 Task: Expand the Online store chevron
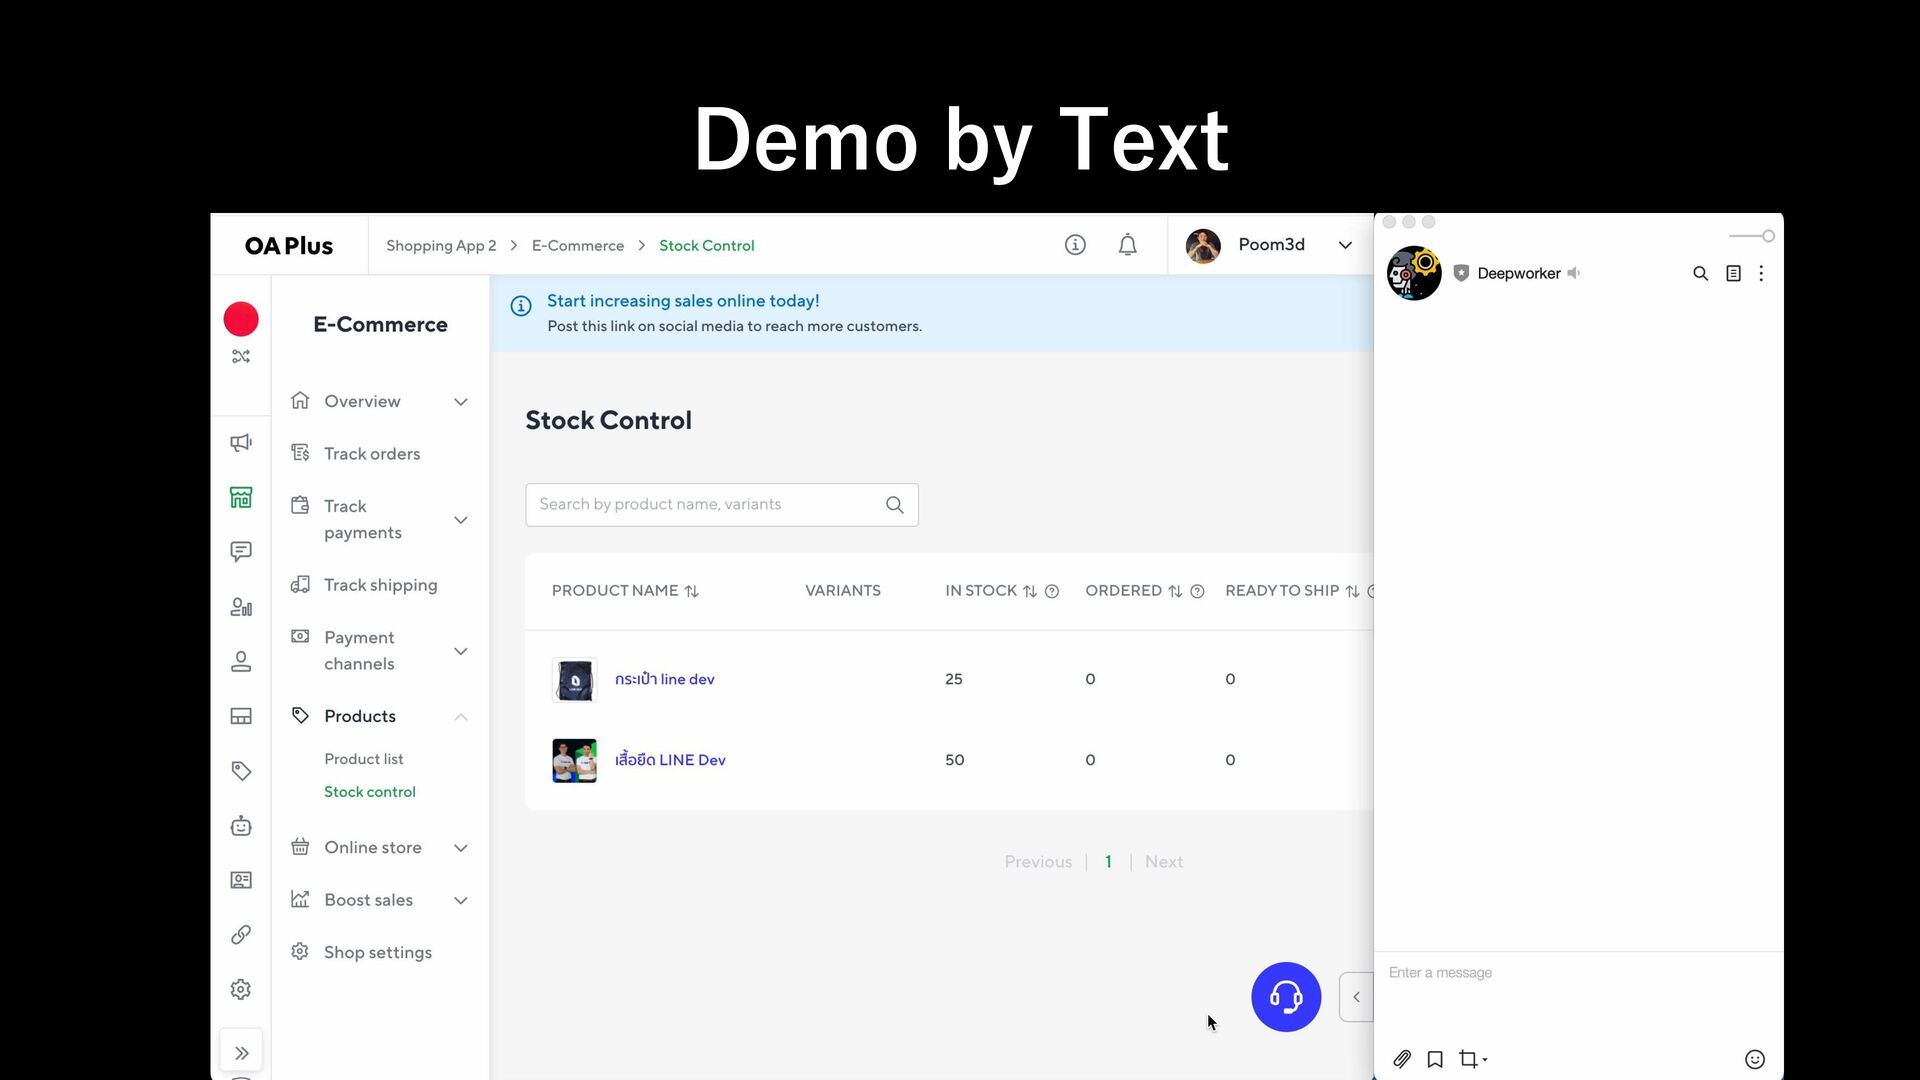(461, 848)
